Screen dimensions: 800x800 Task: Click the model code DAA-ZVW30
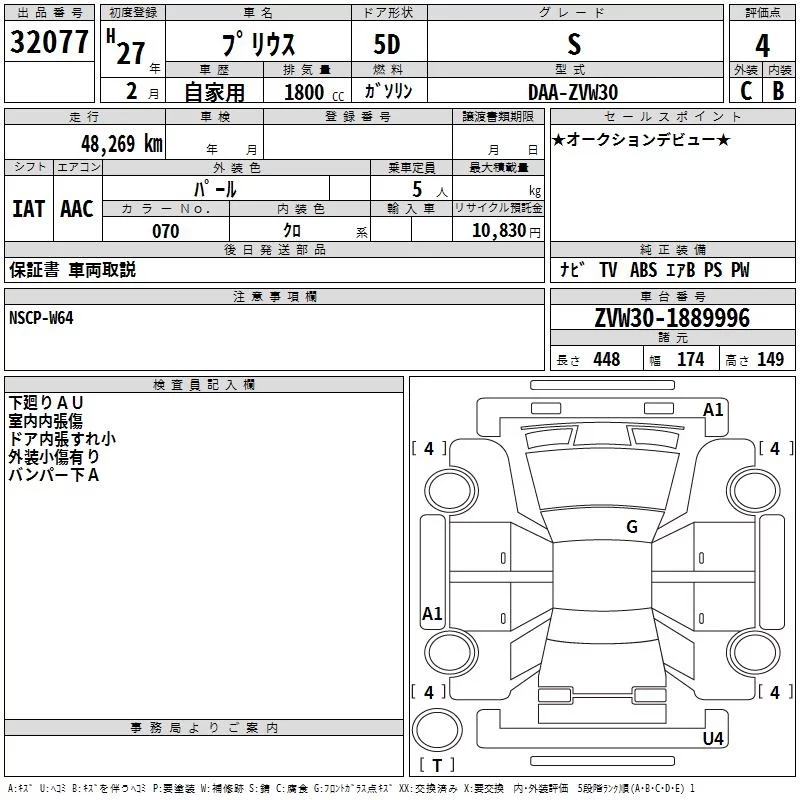[573, 92]
